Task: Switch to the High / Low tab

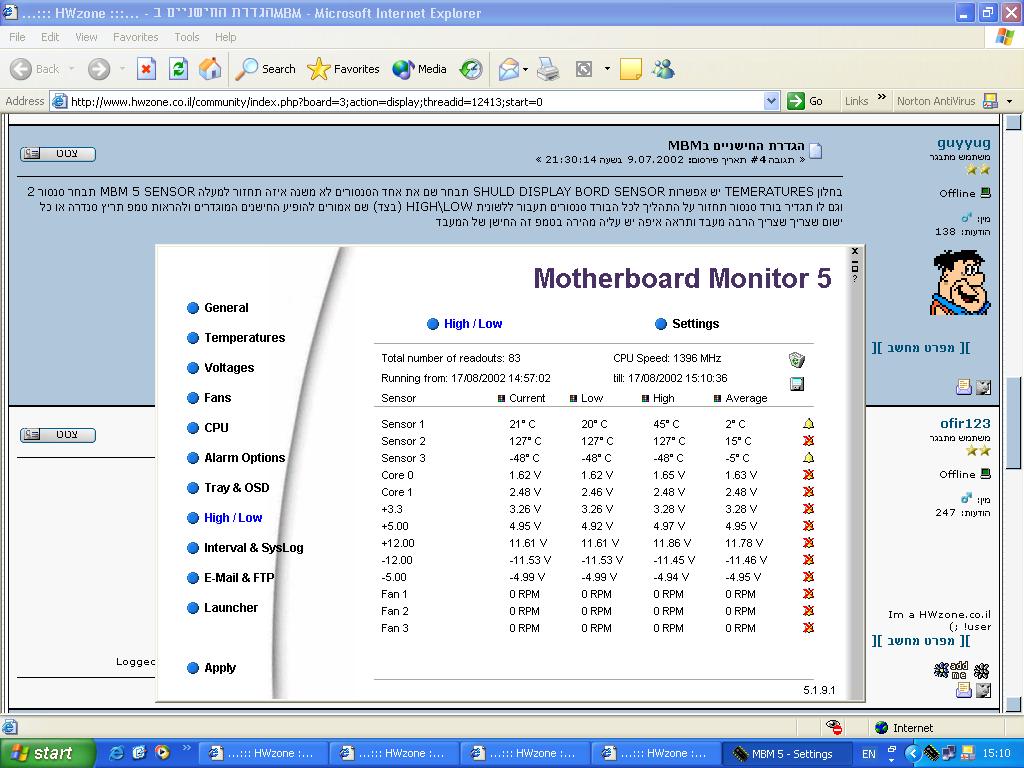Action: click(x=464, y=324)
